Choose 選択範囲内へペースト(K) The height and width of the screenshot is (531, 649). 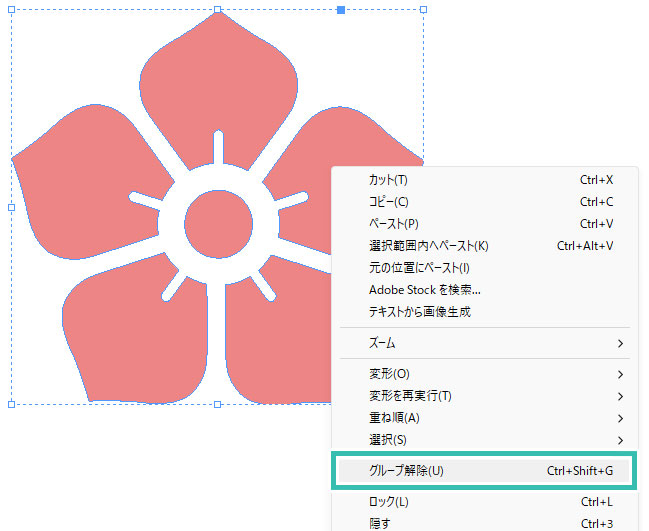(484, 246)
